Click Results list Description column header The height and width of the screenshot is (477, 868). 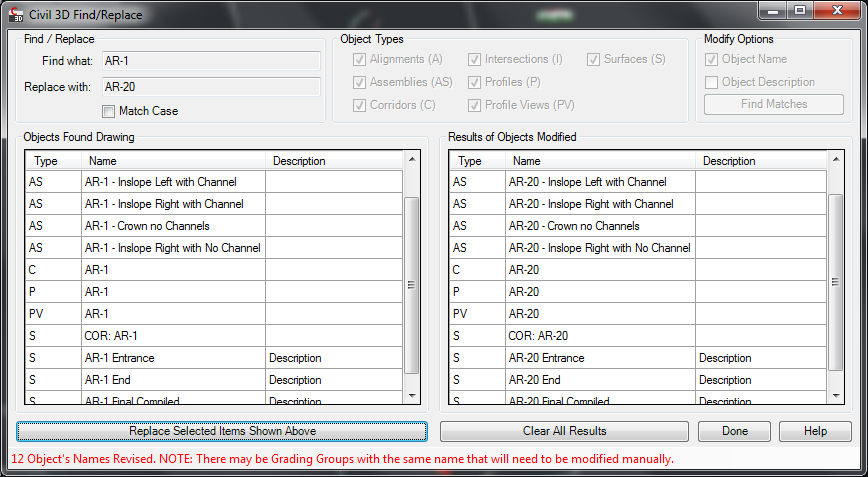(761, 161)
